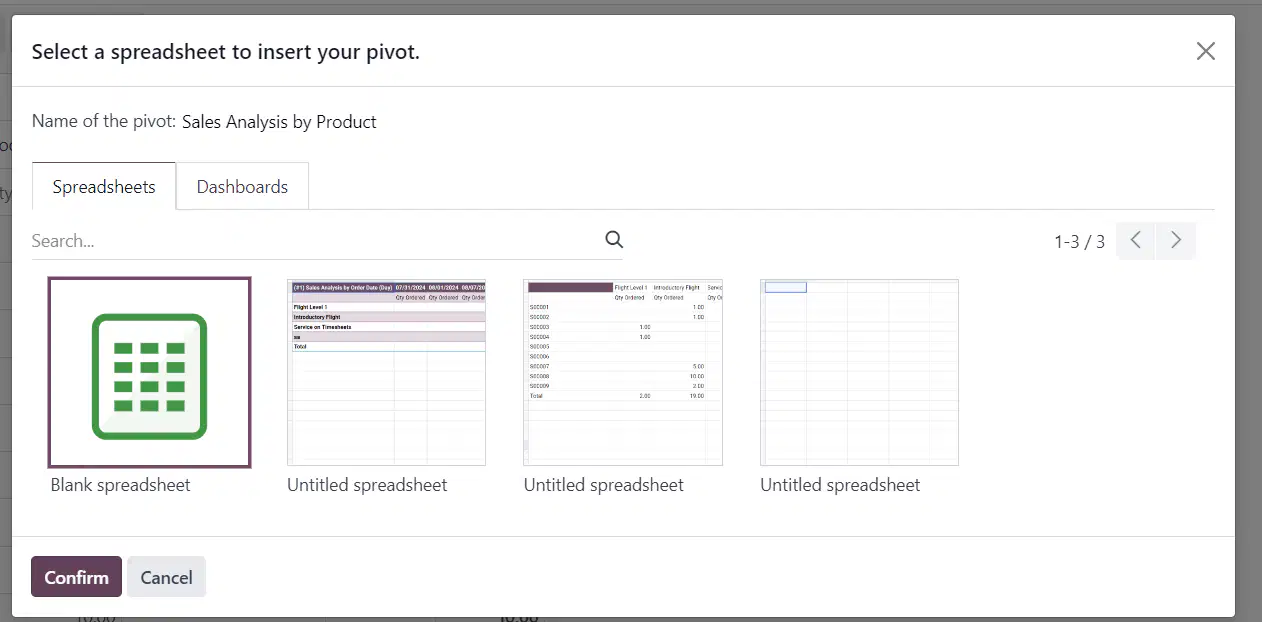Viewport: 1262px width, 622px height.
Task: Choose spreadsheet thumbnail listing S00001 order rows
Action: point(623,372)
